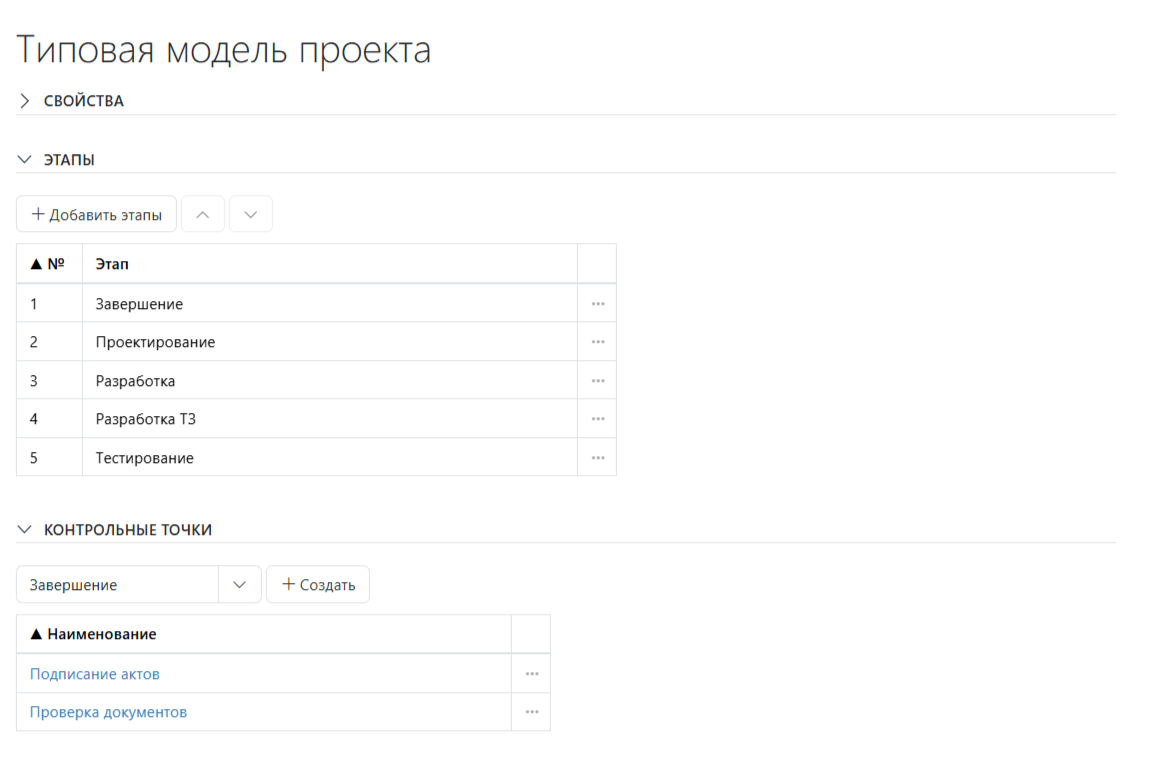This screenshot has width=1157, height=779.
Task: Click the "Добавить этапы" button
Action: tap(96, 213)
